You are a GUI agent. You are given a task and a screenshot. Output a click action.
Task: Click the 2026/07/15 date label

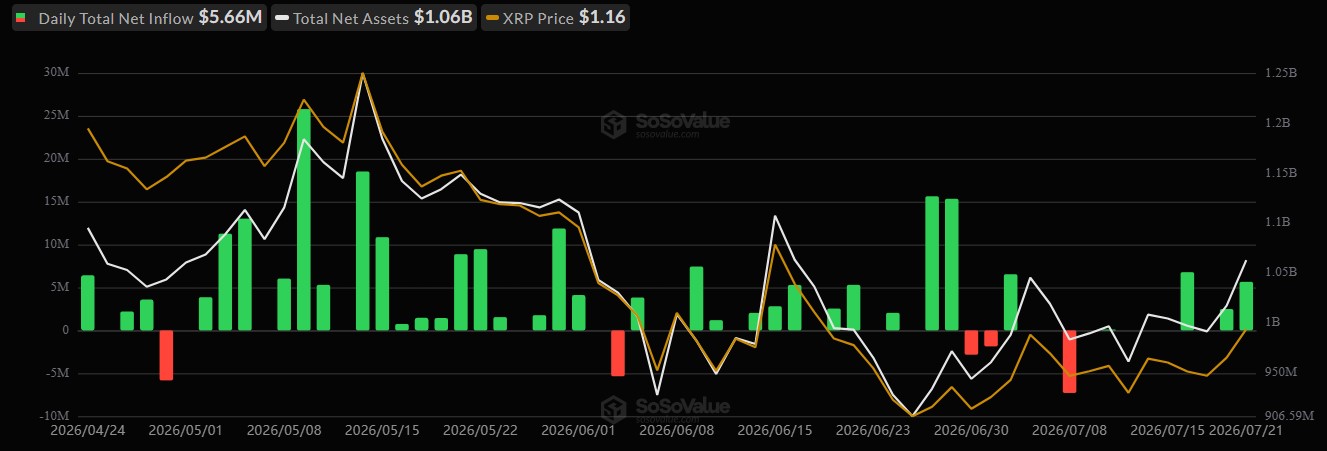[1166, 431]
